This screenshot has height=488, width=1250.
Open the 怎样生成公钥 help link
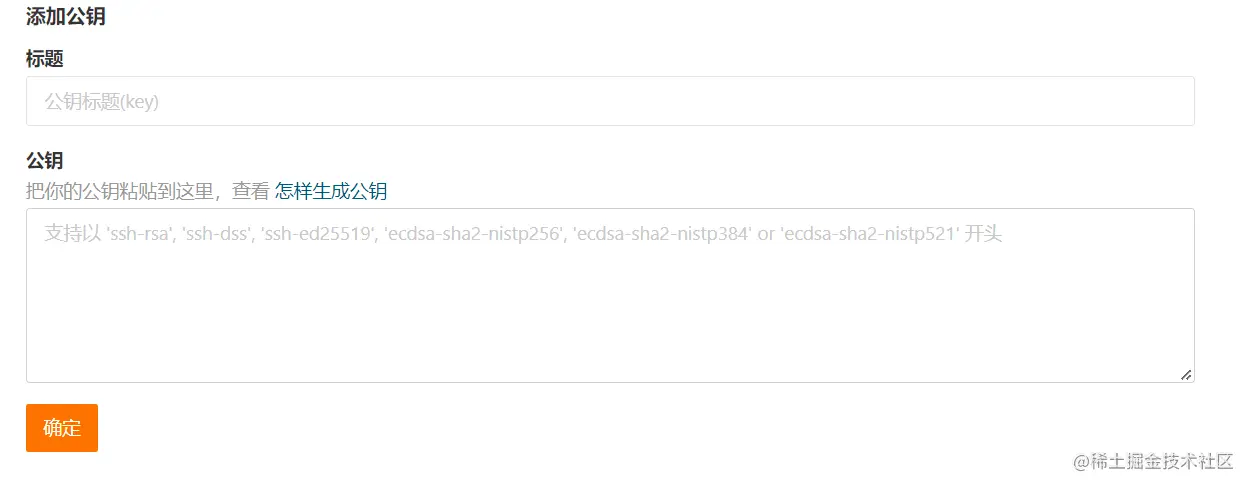(x=331, y=191)
